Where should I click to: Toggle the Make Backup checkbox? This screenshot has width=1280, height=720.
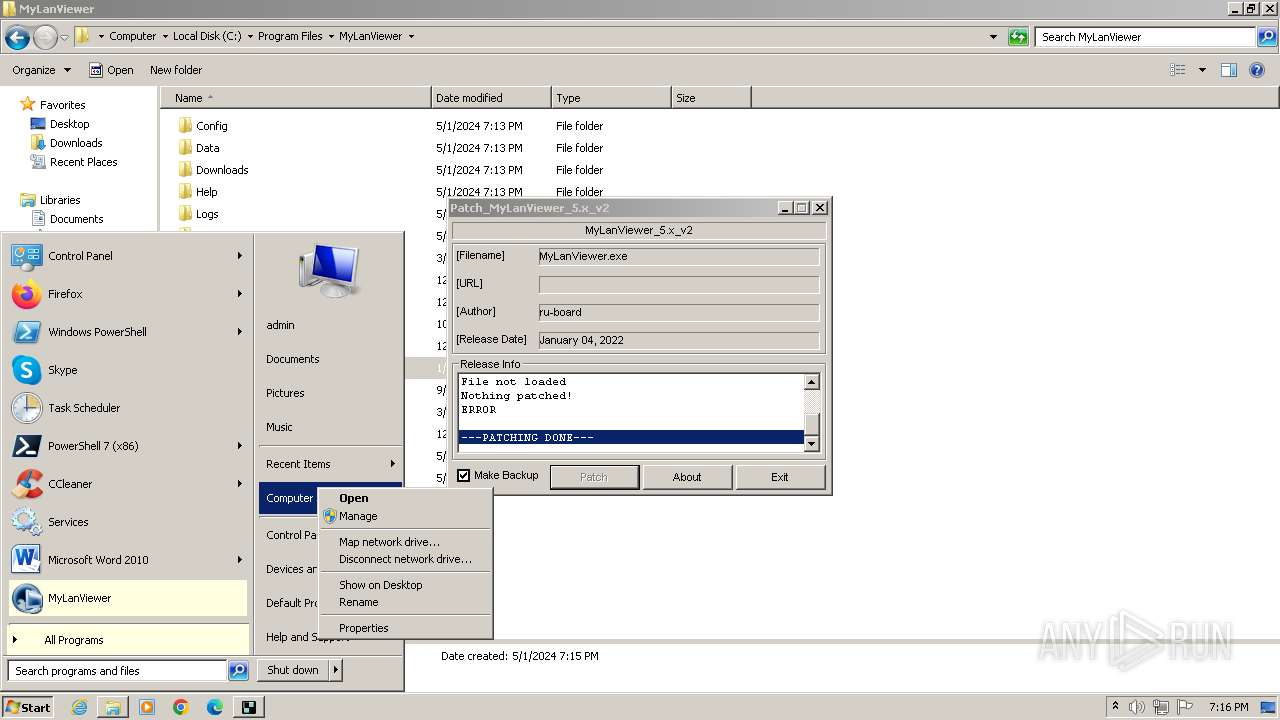point(463,476)
